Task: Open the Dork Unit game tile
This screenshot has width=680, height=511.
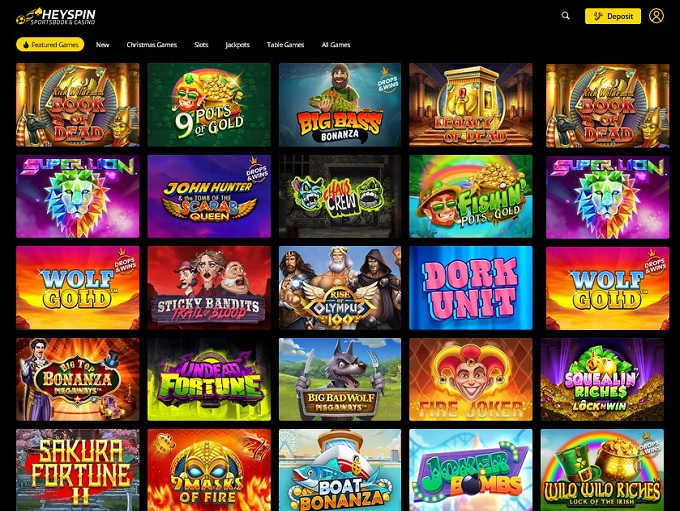Action: click(471, 288)
